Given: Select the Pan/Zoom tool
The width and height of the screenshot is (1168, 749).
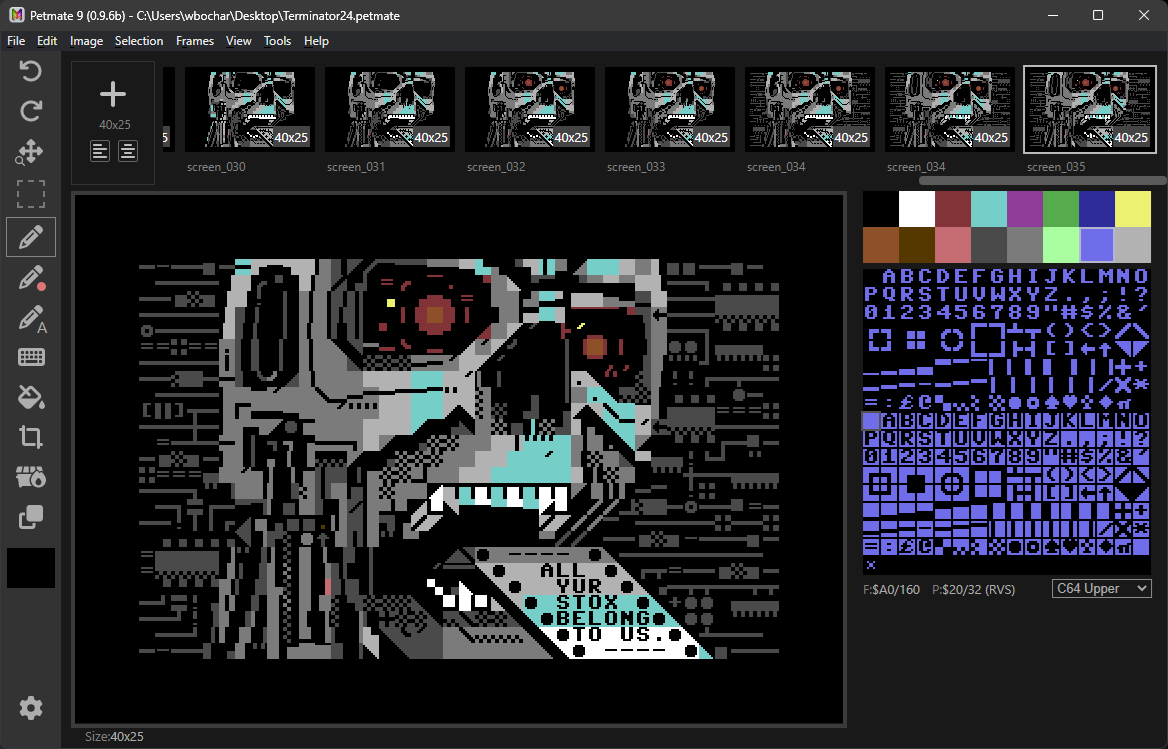Looking at the screenshot, I should (31, 152).
